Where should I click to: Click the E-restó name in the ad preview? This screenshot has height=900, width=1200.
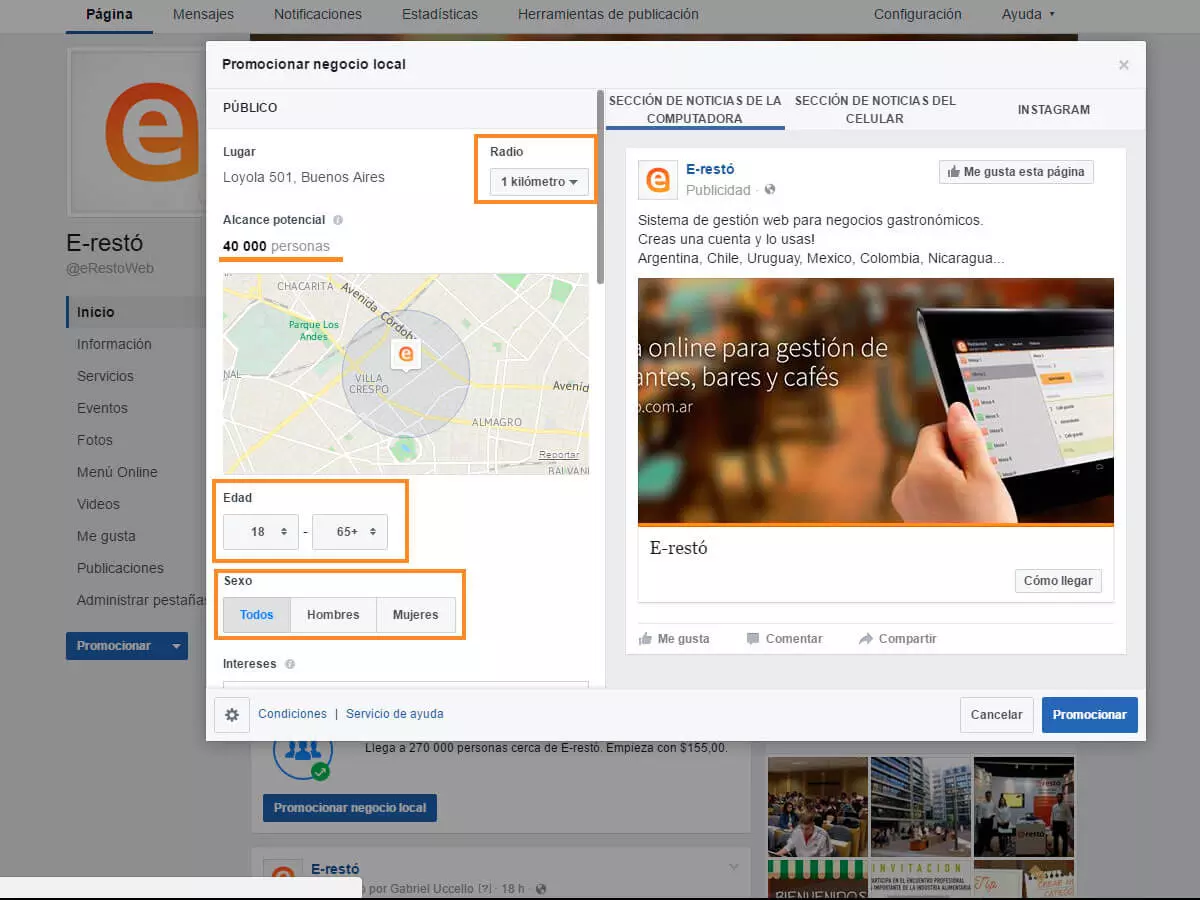710,169
